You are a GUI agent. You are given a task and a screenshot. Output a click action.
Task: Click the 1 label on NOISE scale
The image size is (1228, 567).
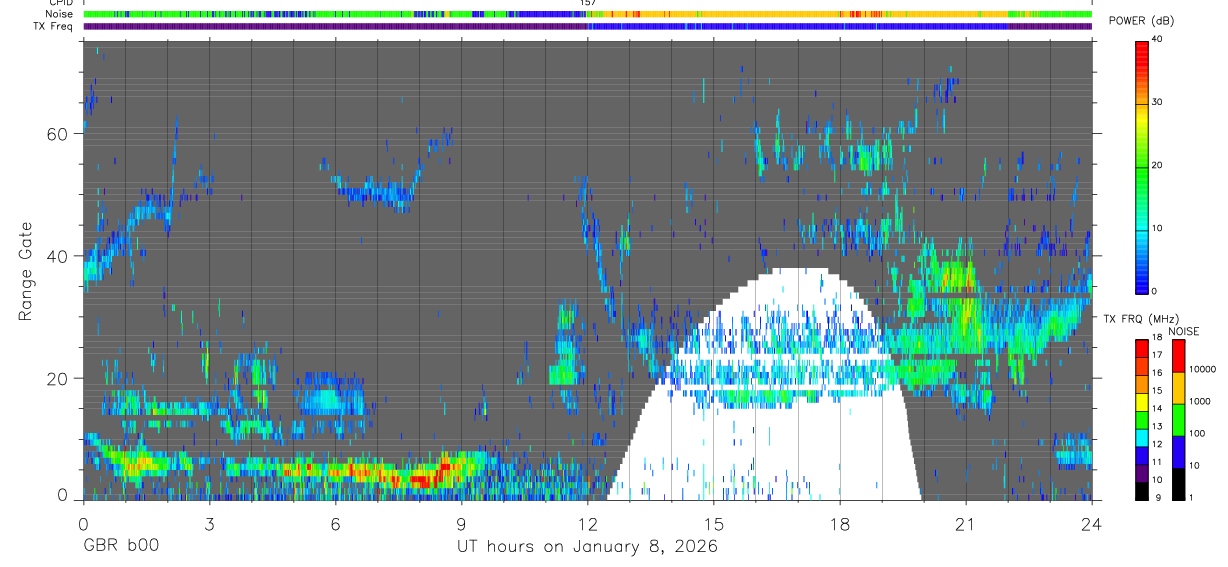1193,497
